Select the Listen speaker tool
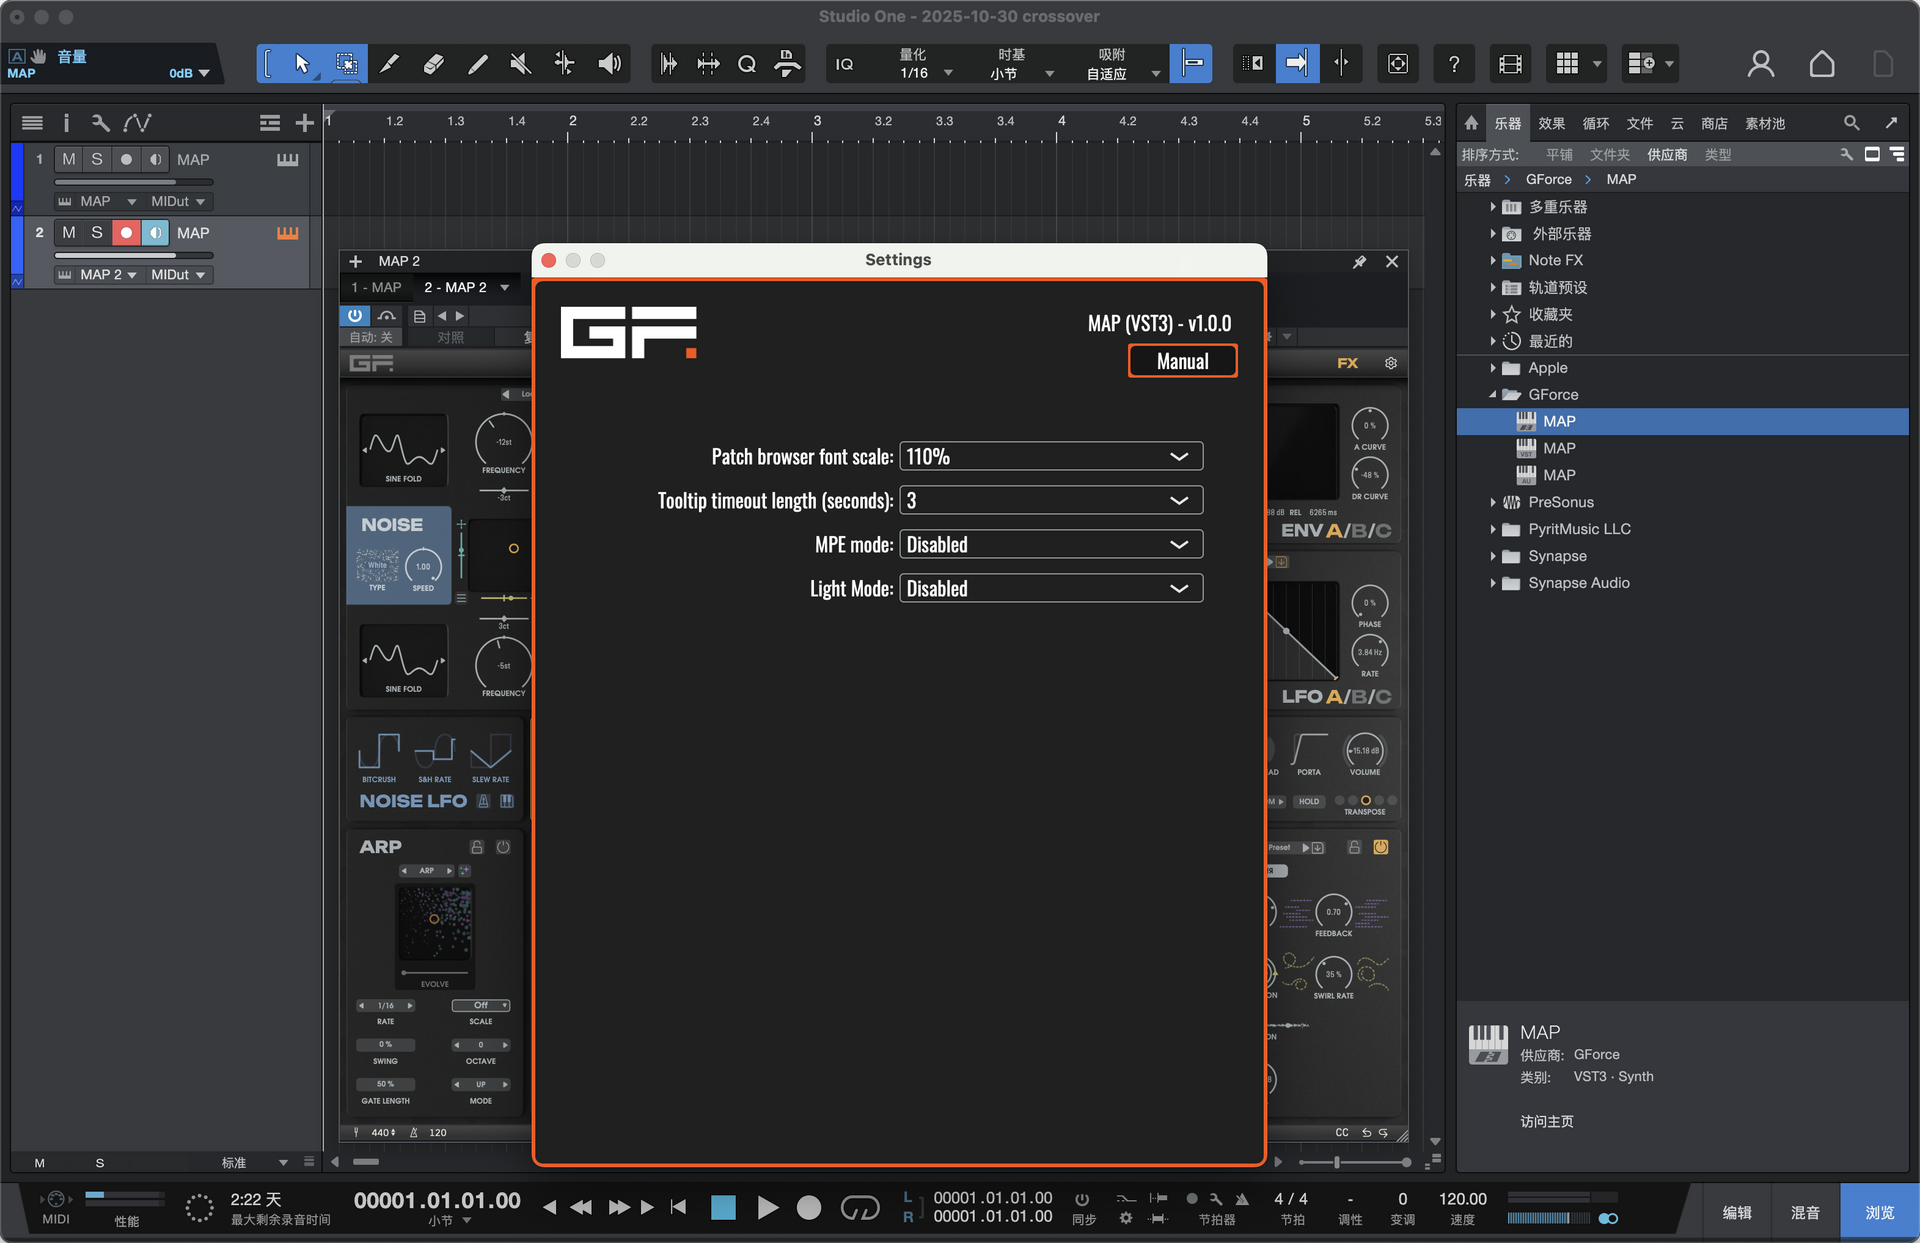The image size is (1920, 1243). [x=609, y=64]
